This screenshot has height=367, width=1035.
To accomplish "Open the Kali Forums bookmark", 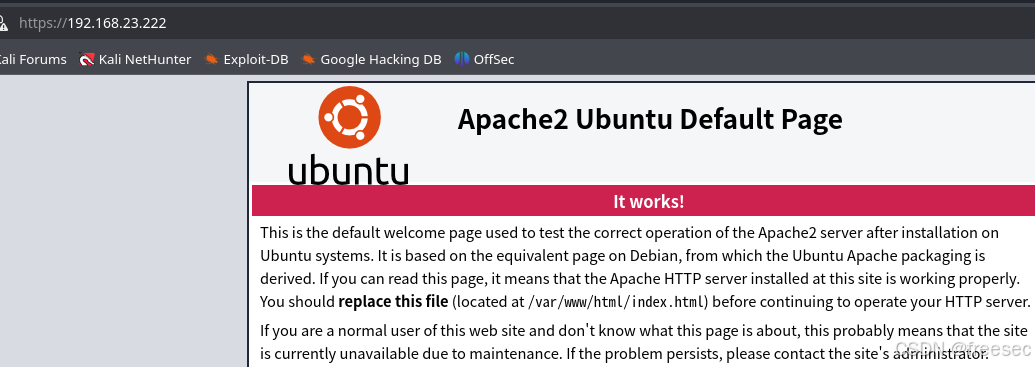I will tap(32, 59).
